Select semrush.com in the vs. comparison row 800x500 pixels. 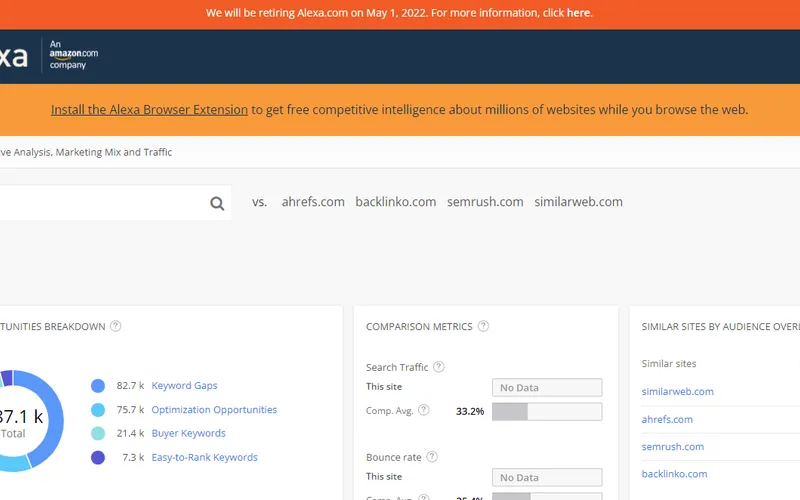(485, 202)
